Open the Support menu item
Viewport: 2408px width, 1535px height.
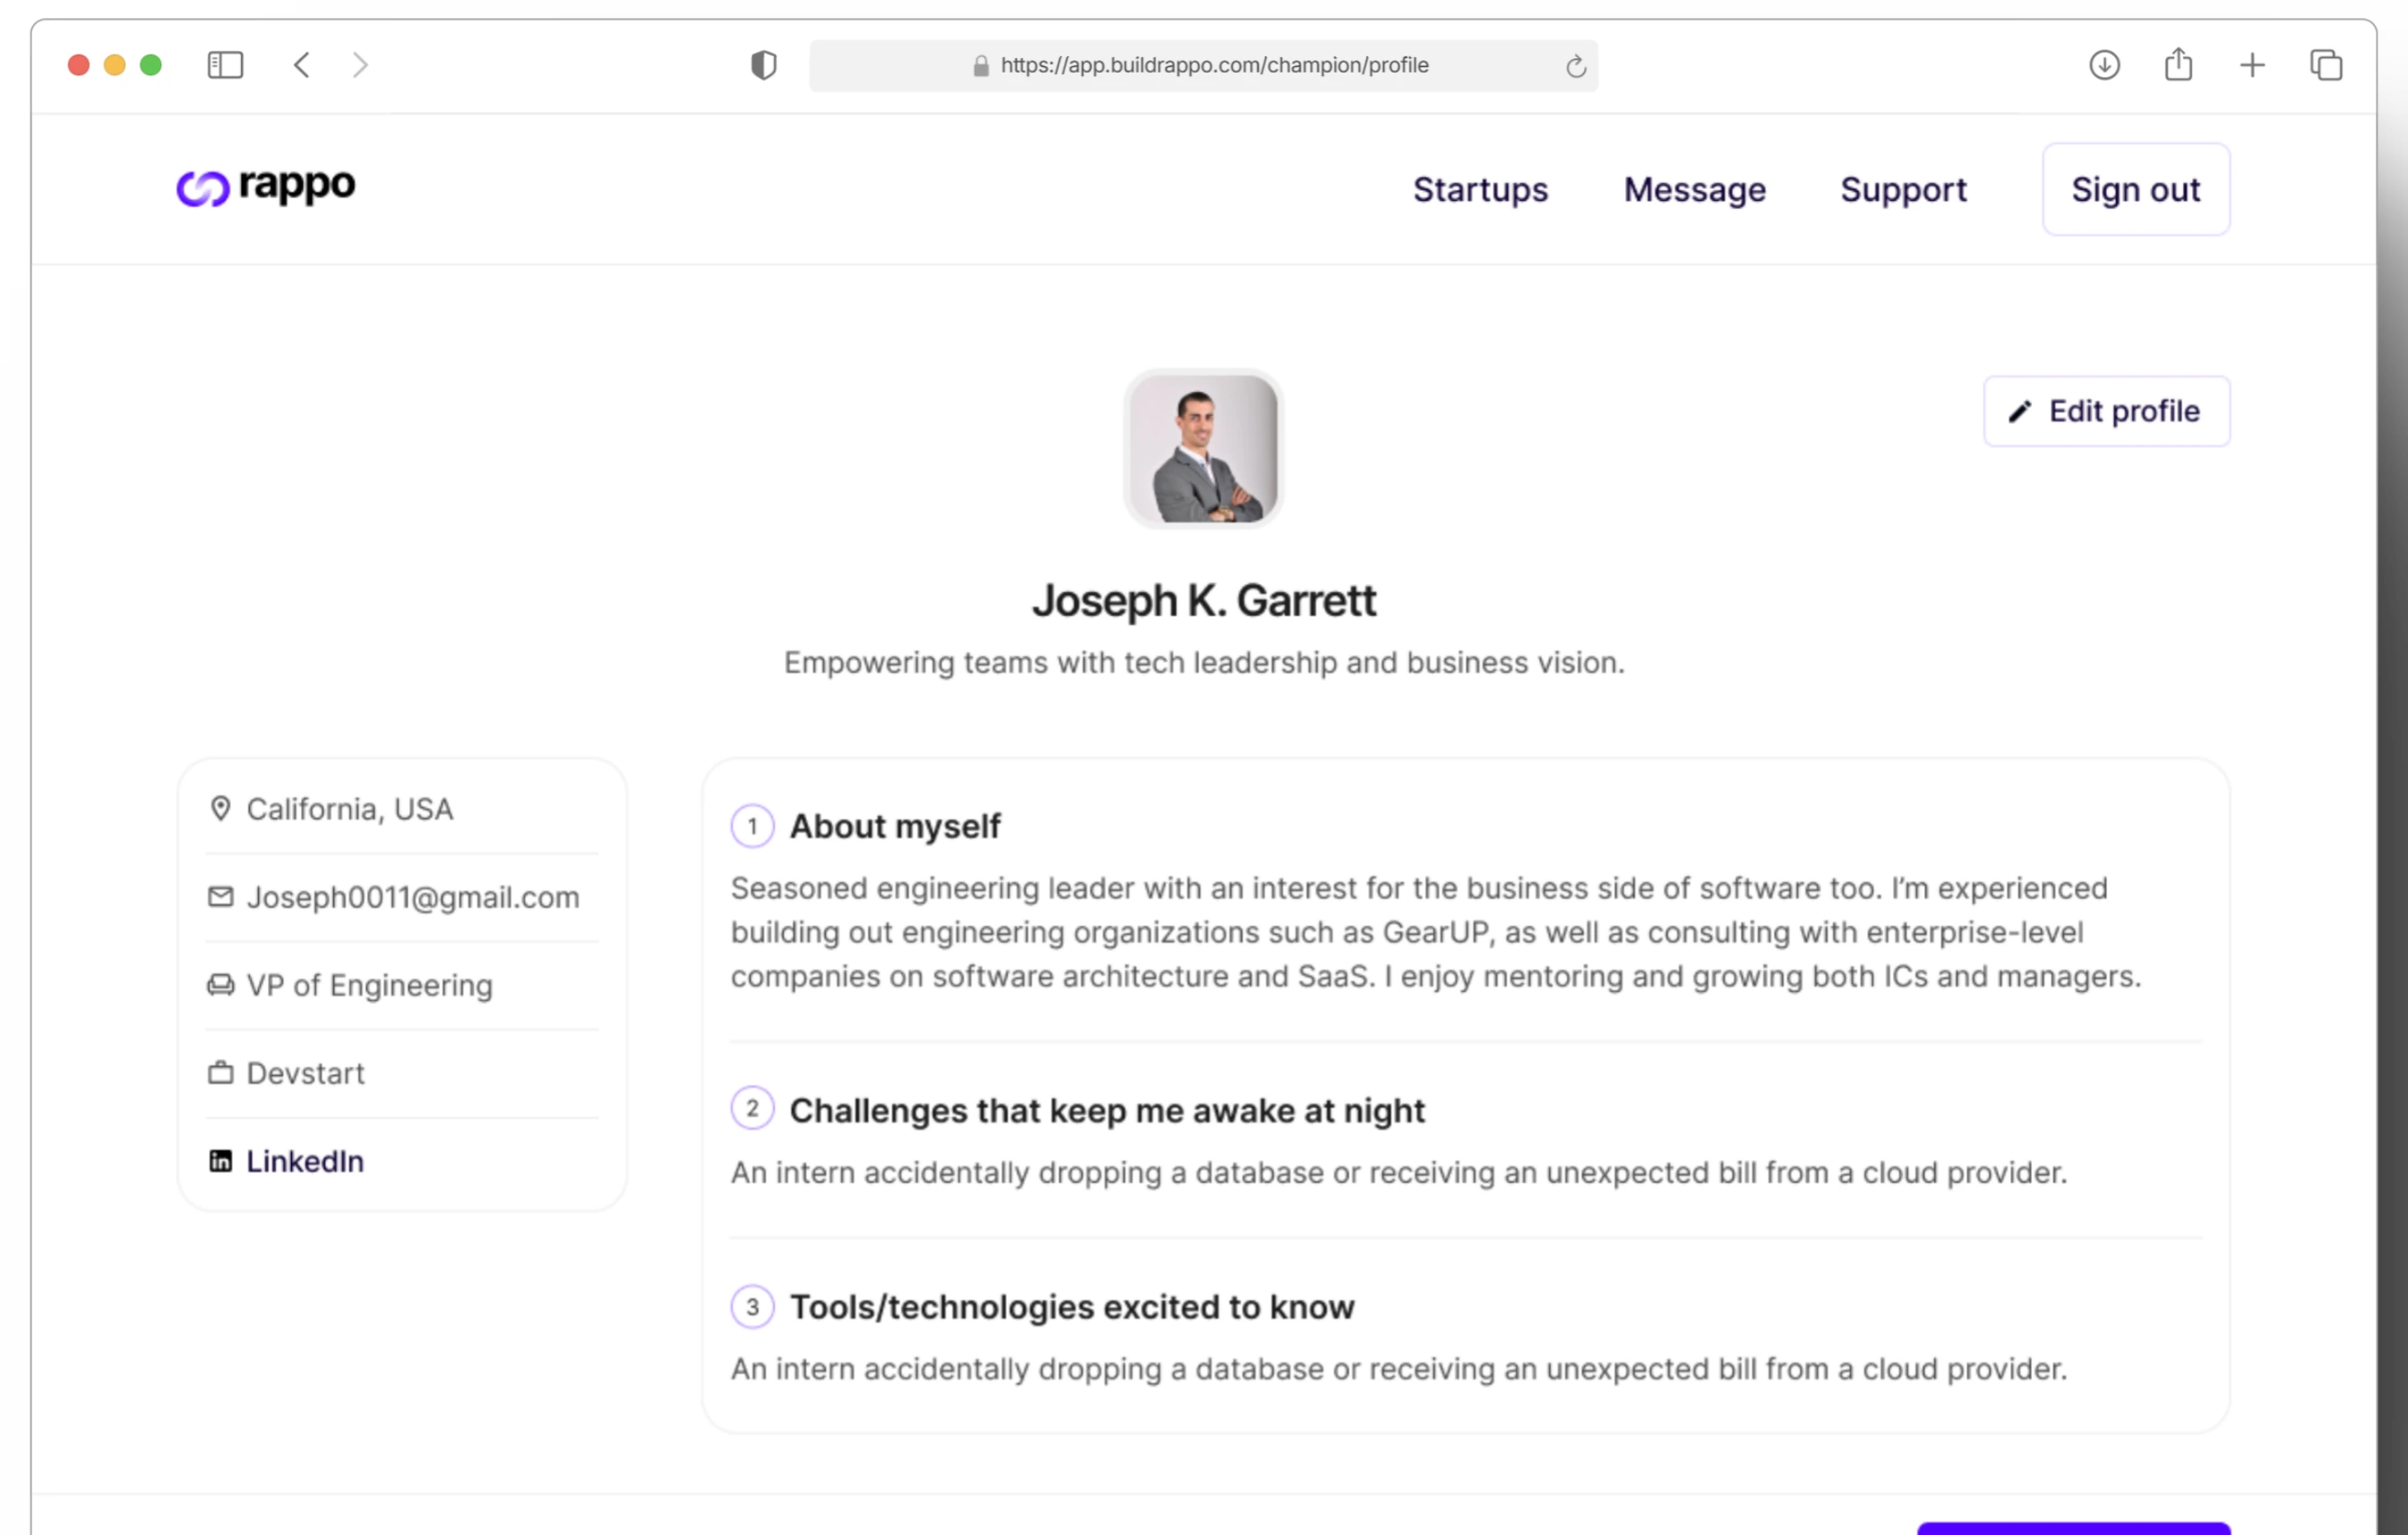tap(1903, 190)
